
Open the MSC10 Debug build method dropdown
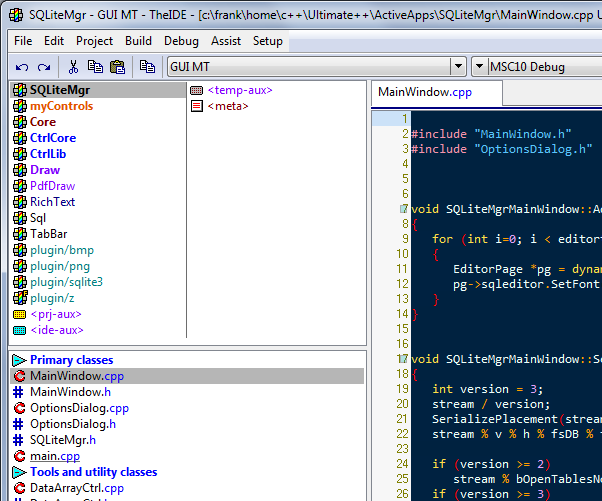(479, 67)
